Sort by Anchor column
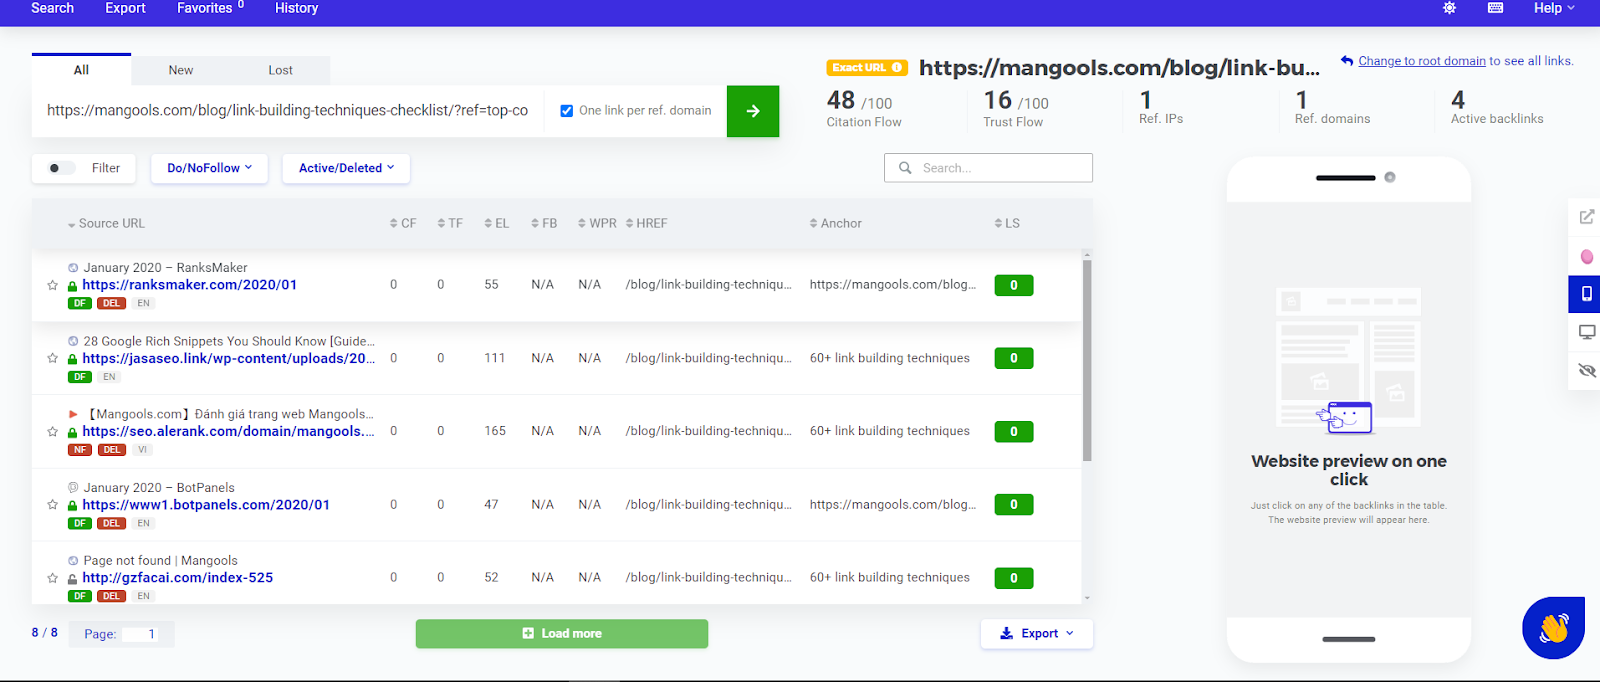The height and width of the screenshot is (682, 1600). [835, 224]
